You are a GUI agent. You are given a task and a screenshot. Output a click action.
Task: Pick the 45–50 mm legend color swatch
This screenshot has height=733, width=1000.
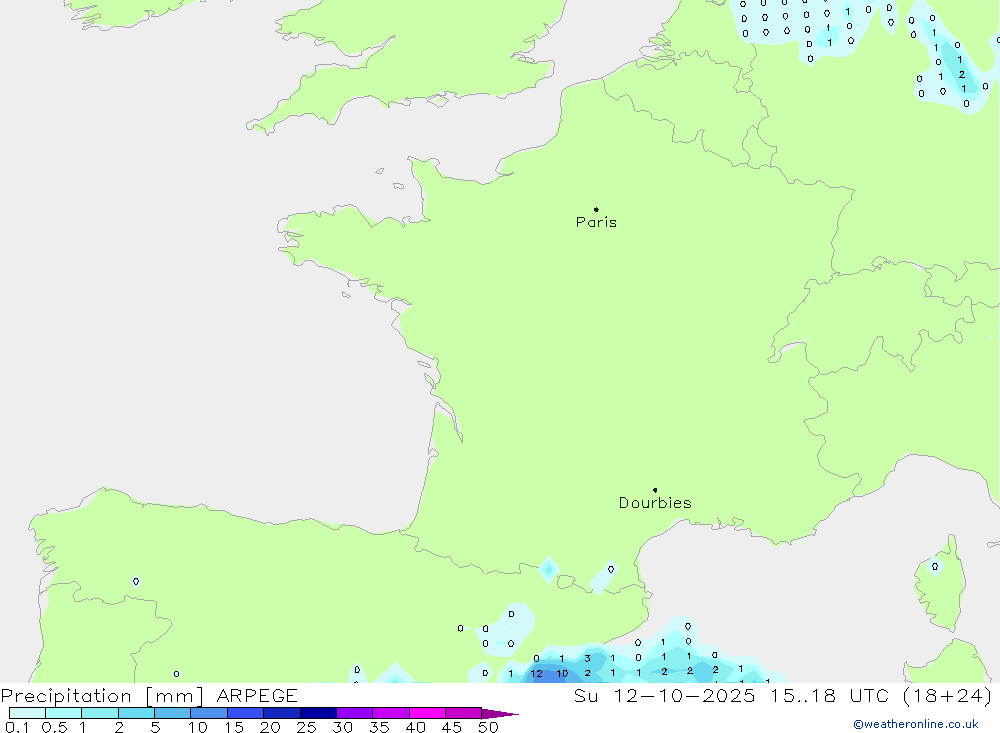pos(464,713)
